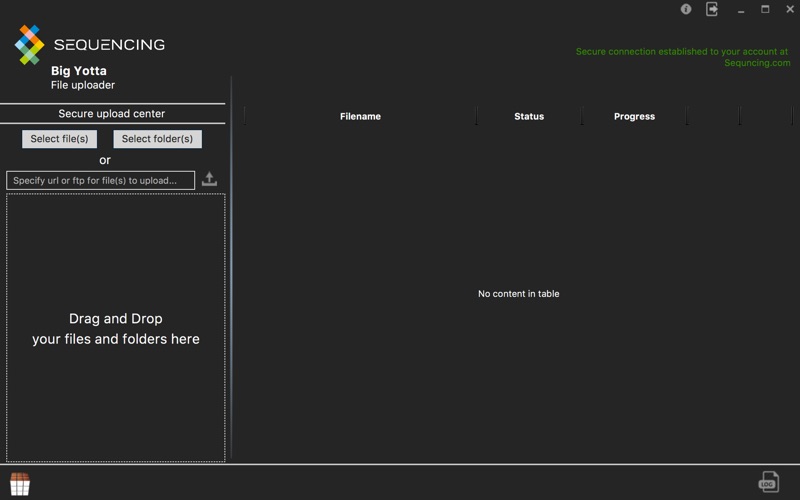Click the Select file(s) button
Image resolution: width=800 pixels, height=500 pixels.
point(59,139)
